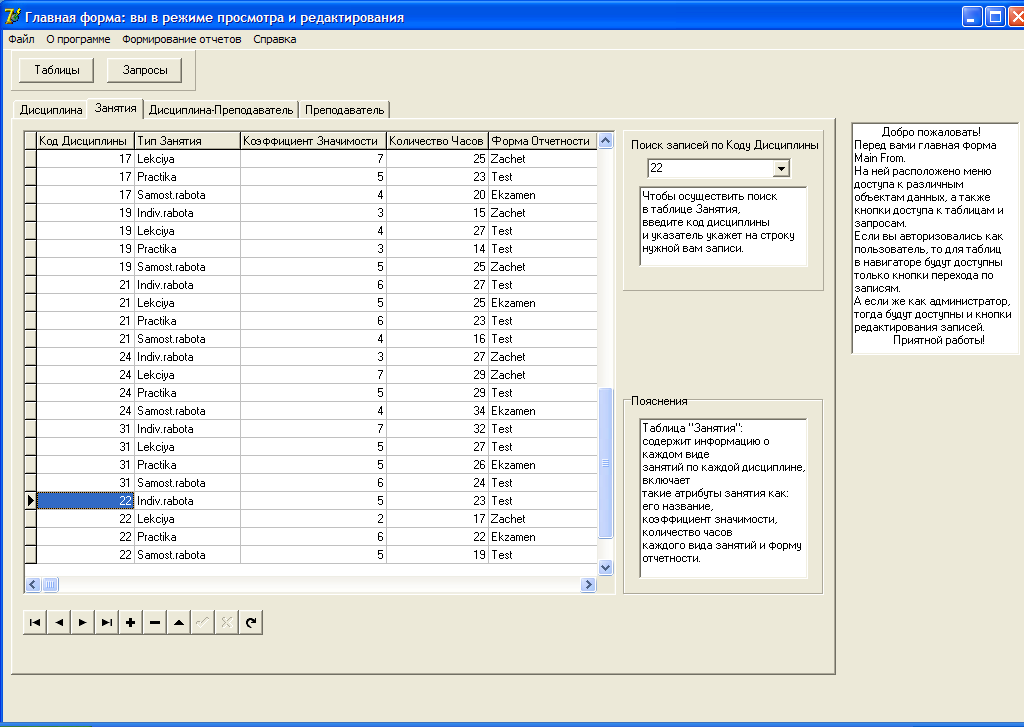This screenshot has width=1024, height=727.
Task: Switch to the Дисциплина tab
Action: pyautogui.click(x=51, y=110)
